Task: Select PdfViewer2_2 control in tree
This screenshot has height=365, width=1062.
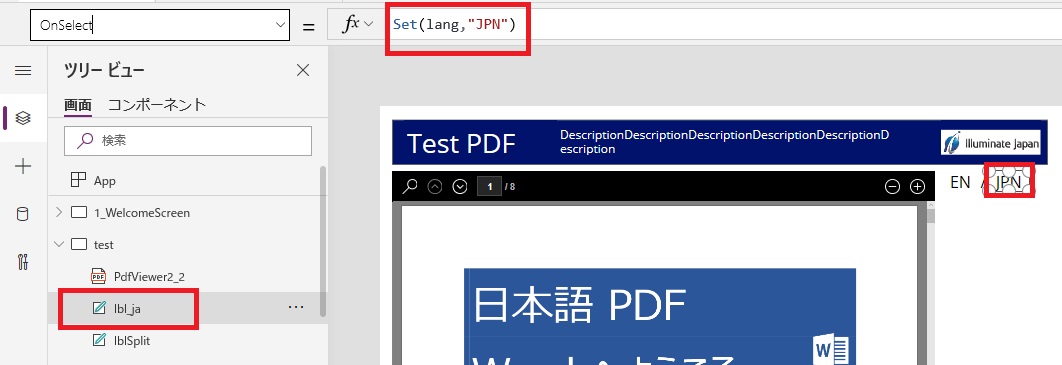Action: point(149,276)
